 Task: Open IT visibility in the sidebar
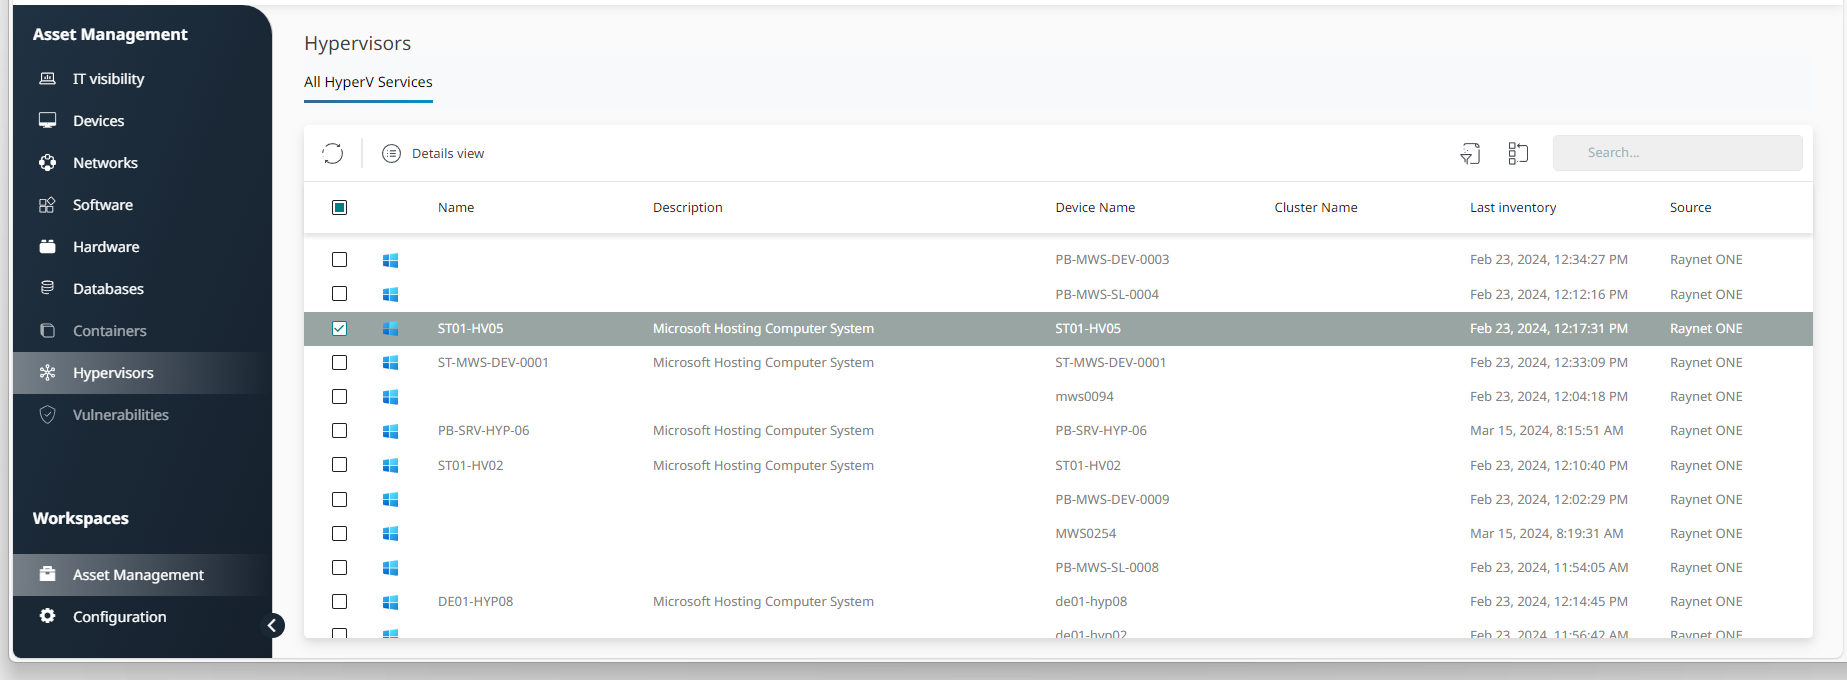pos(108,79)
